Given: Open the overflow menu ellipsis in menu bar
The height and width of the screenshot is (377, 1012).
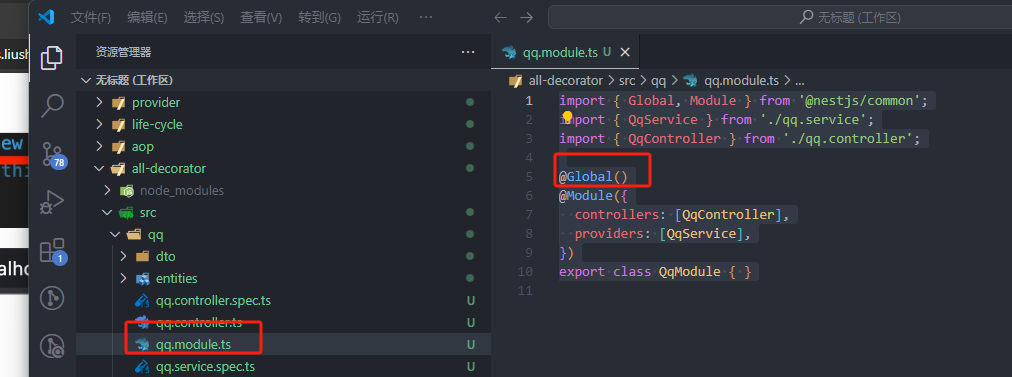Looking at the screenshot, I should [426, 17].
